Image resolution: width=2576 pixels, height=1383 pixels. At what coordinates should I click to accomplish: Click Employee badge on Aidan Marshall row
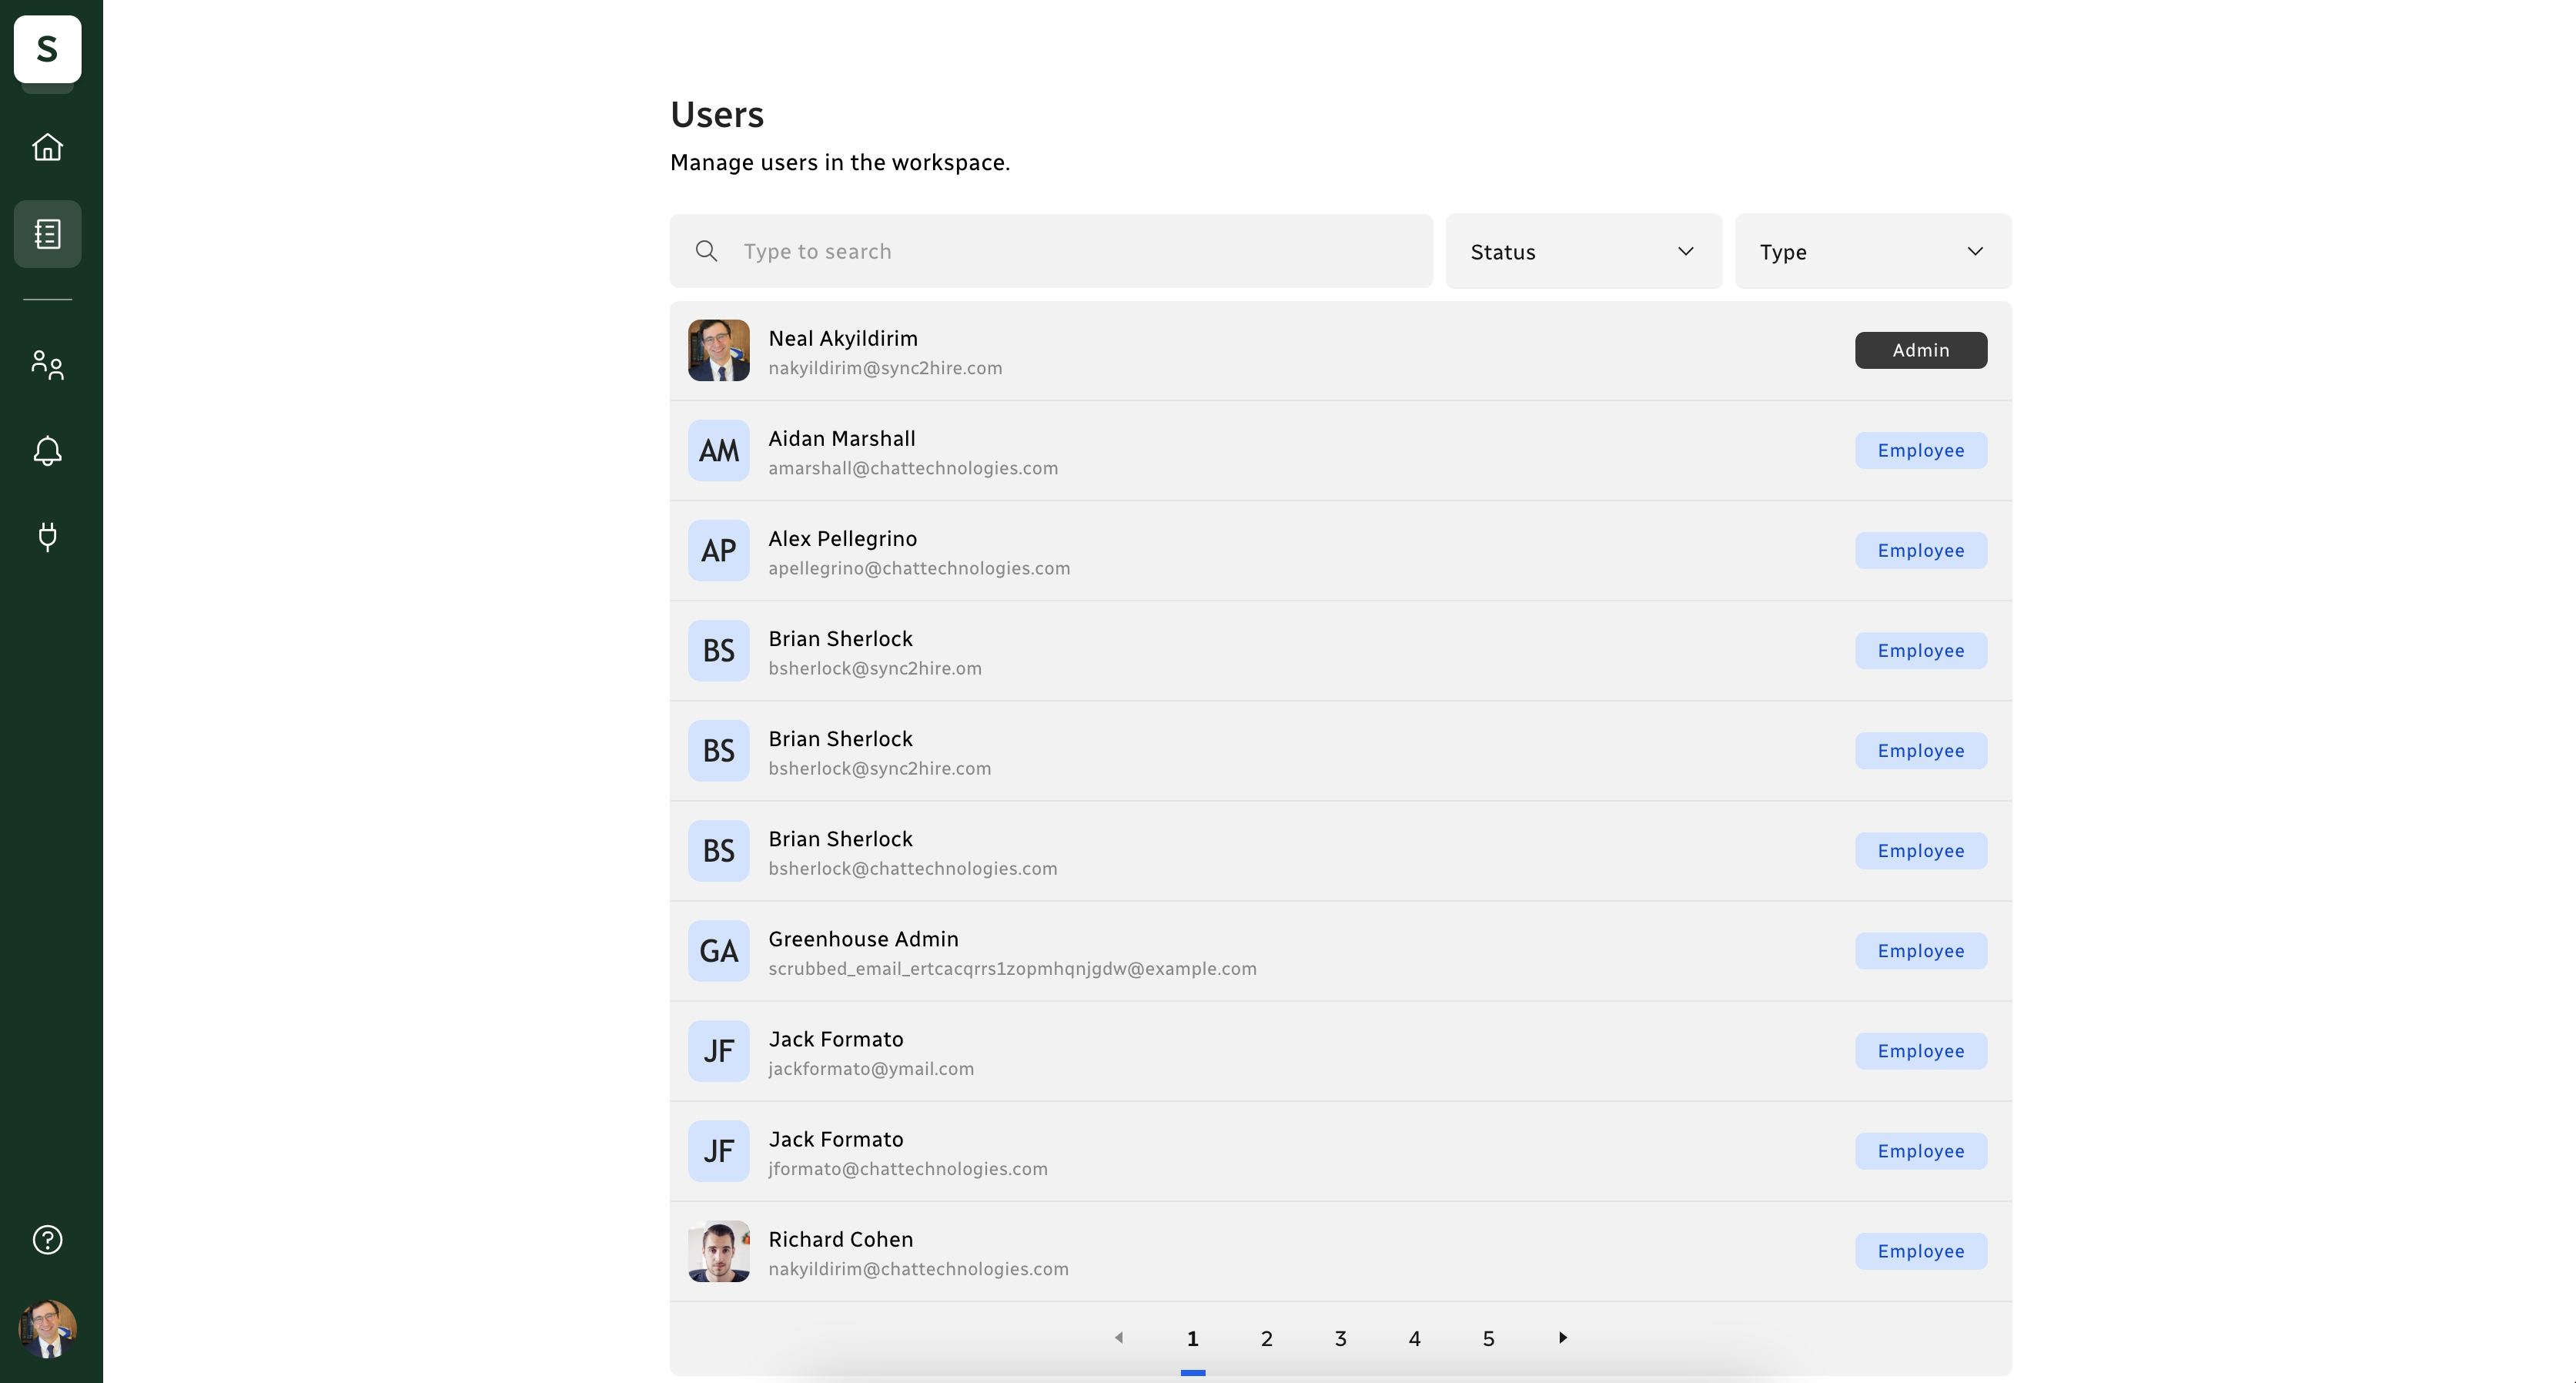pos(1921,450)
